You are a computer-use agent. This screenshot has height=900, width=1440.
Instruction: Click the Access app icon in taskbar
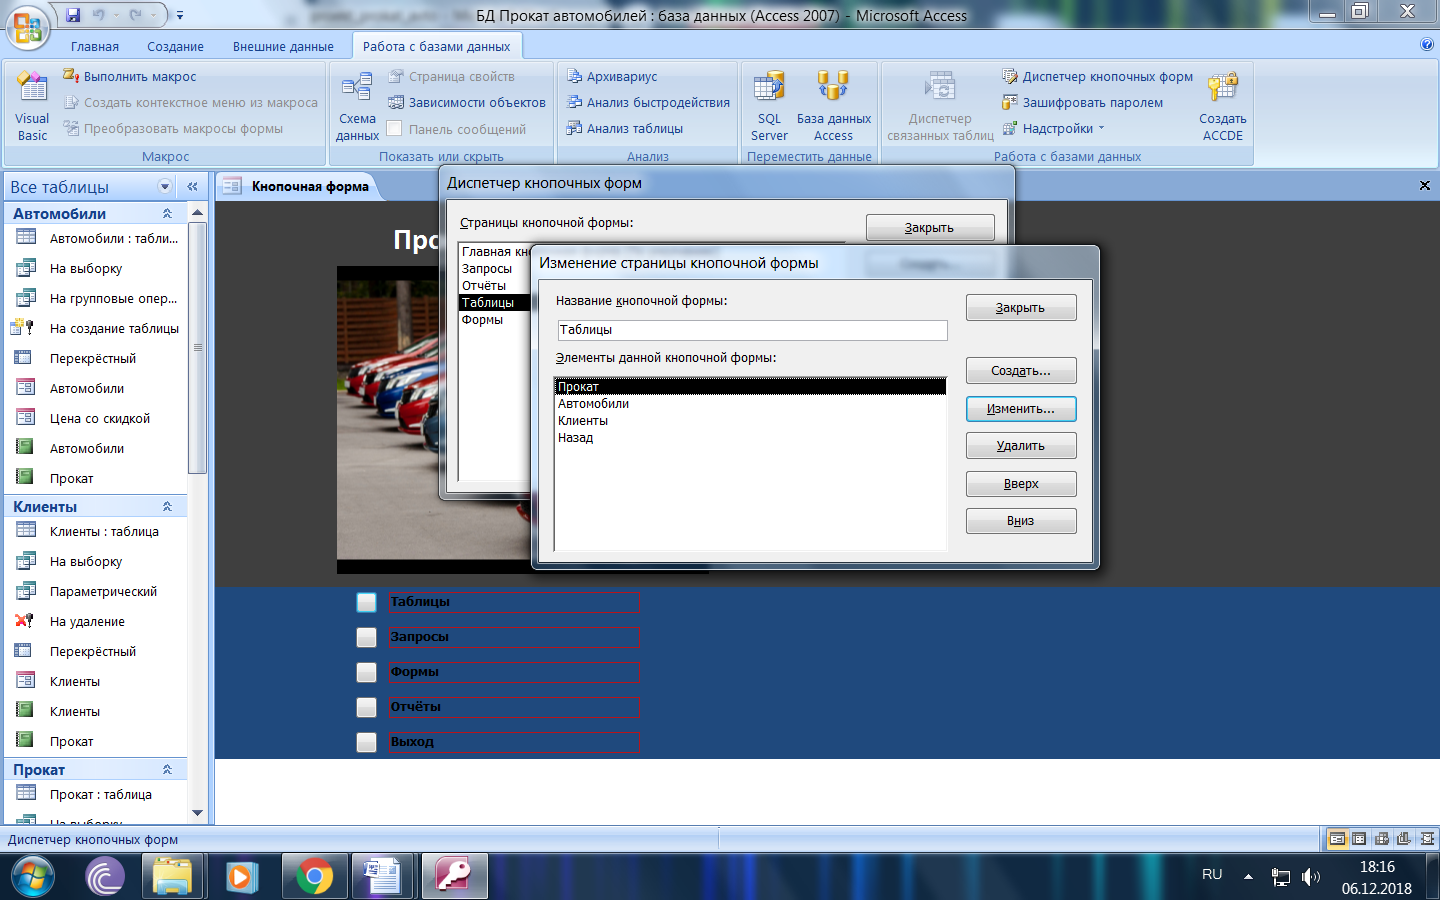point(454,877)
